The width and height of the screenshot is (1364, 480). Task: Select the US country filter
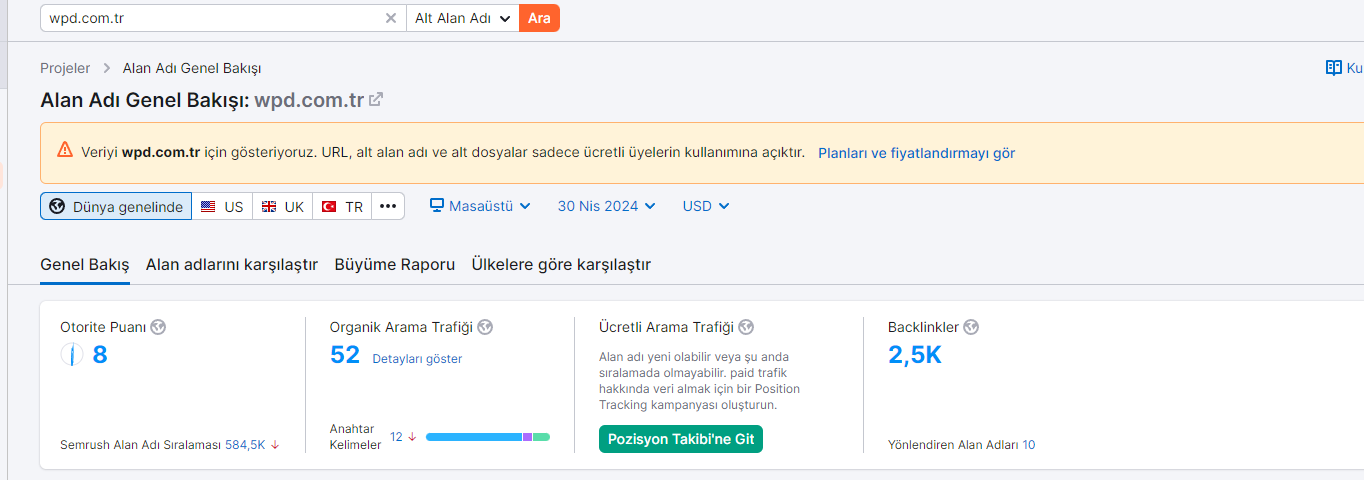[x=222, y=206]
